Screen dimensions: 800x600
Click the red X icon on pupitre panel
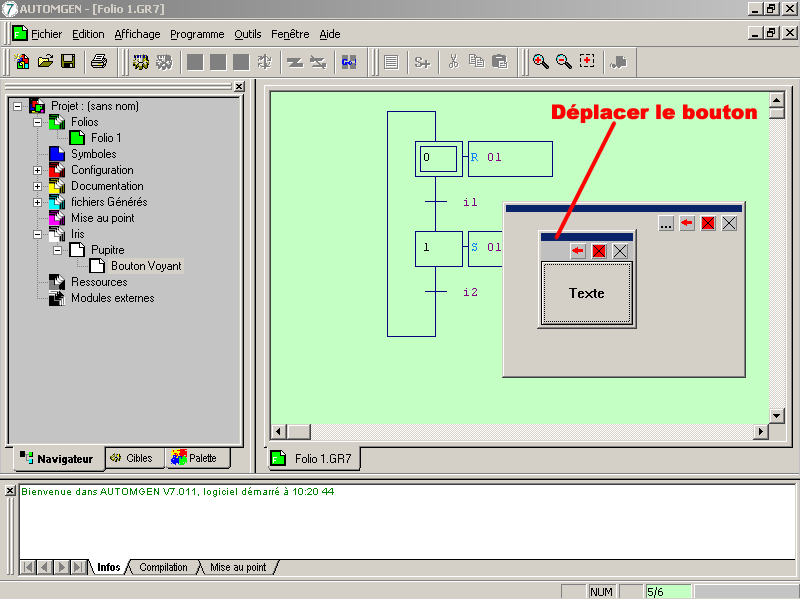pyautogui.click(x=708, y=224)
